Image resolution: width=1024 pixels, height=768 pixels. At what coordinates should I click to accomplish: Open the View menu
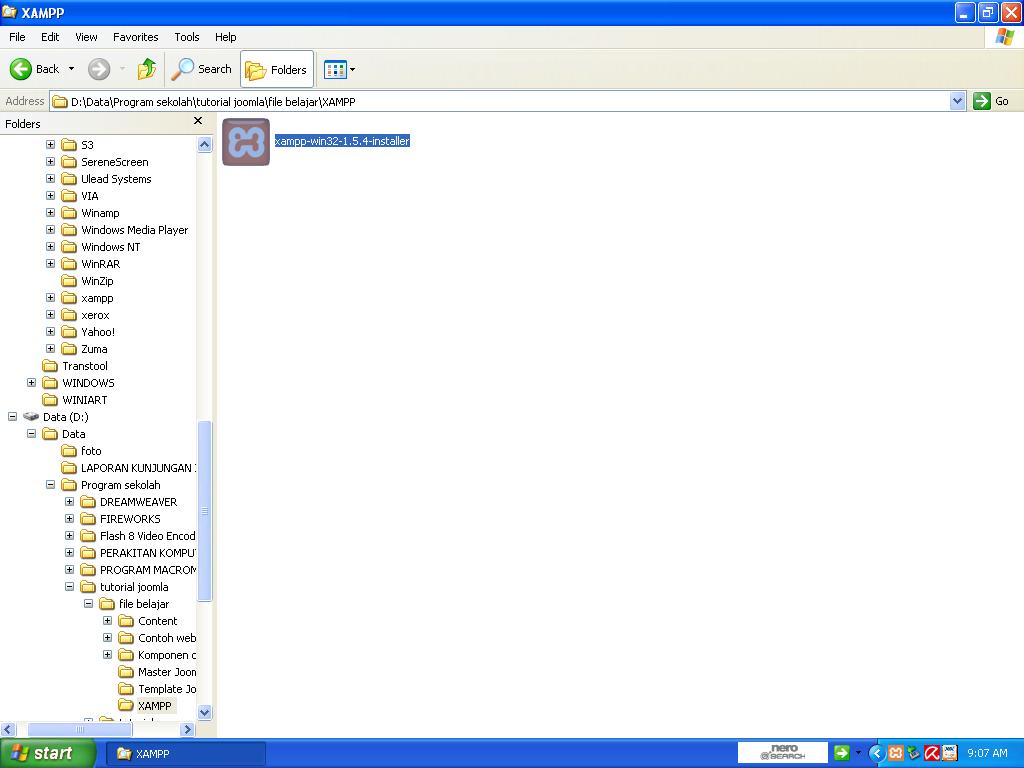pos(86,37)
